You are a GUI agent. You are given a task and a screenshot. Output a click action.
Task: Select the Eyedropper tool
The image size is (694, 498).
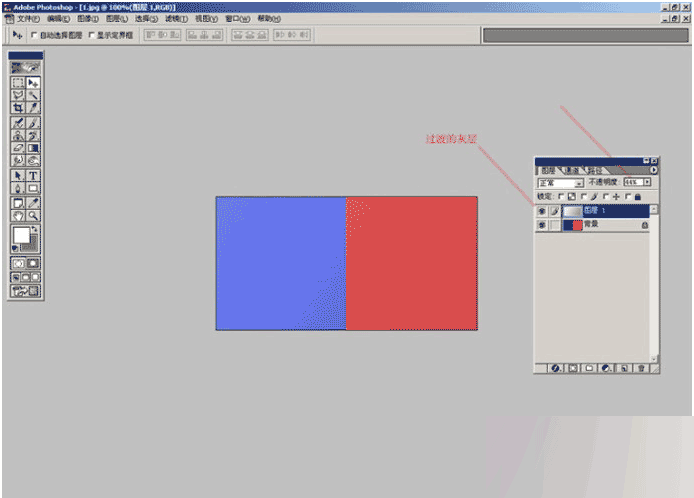click(33, 203)
